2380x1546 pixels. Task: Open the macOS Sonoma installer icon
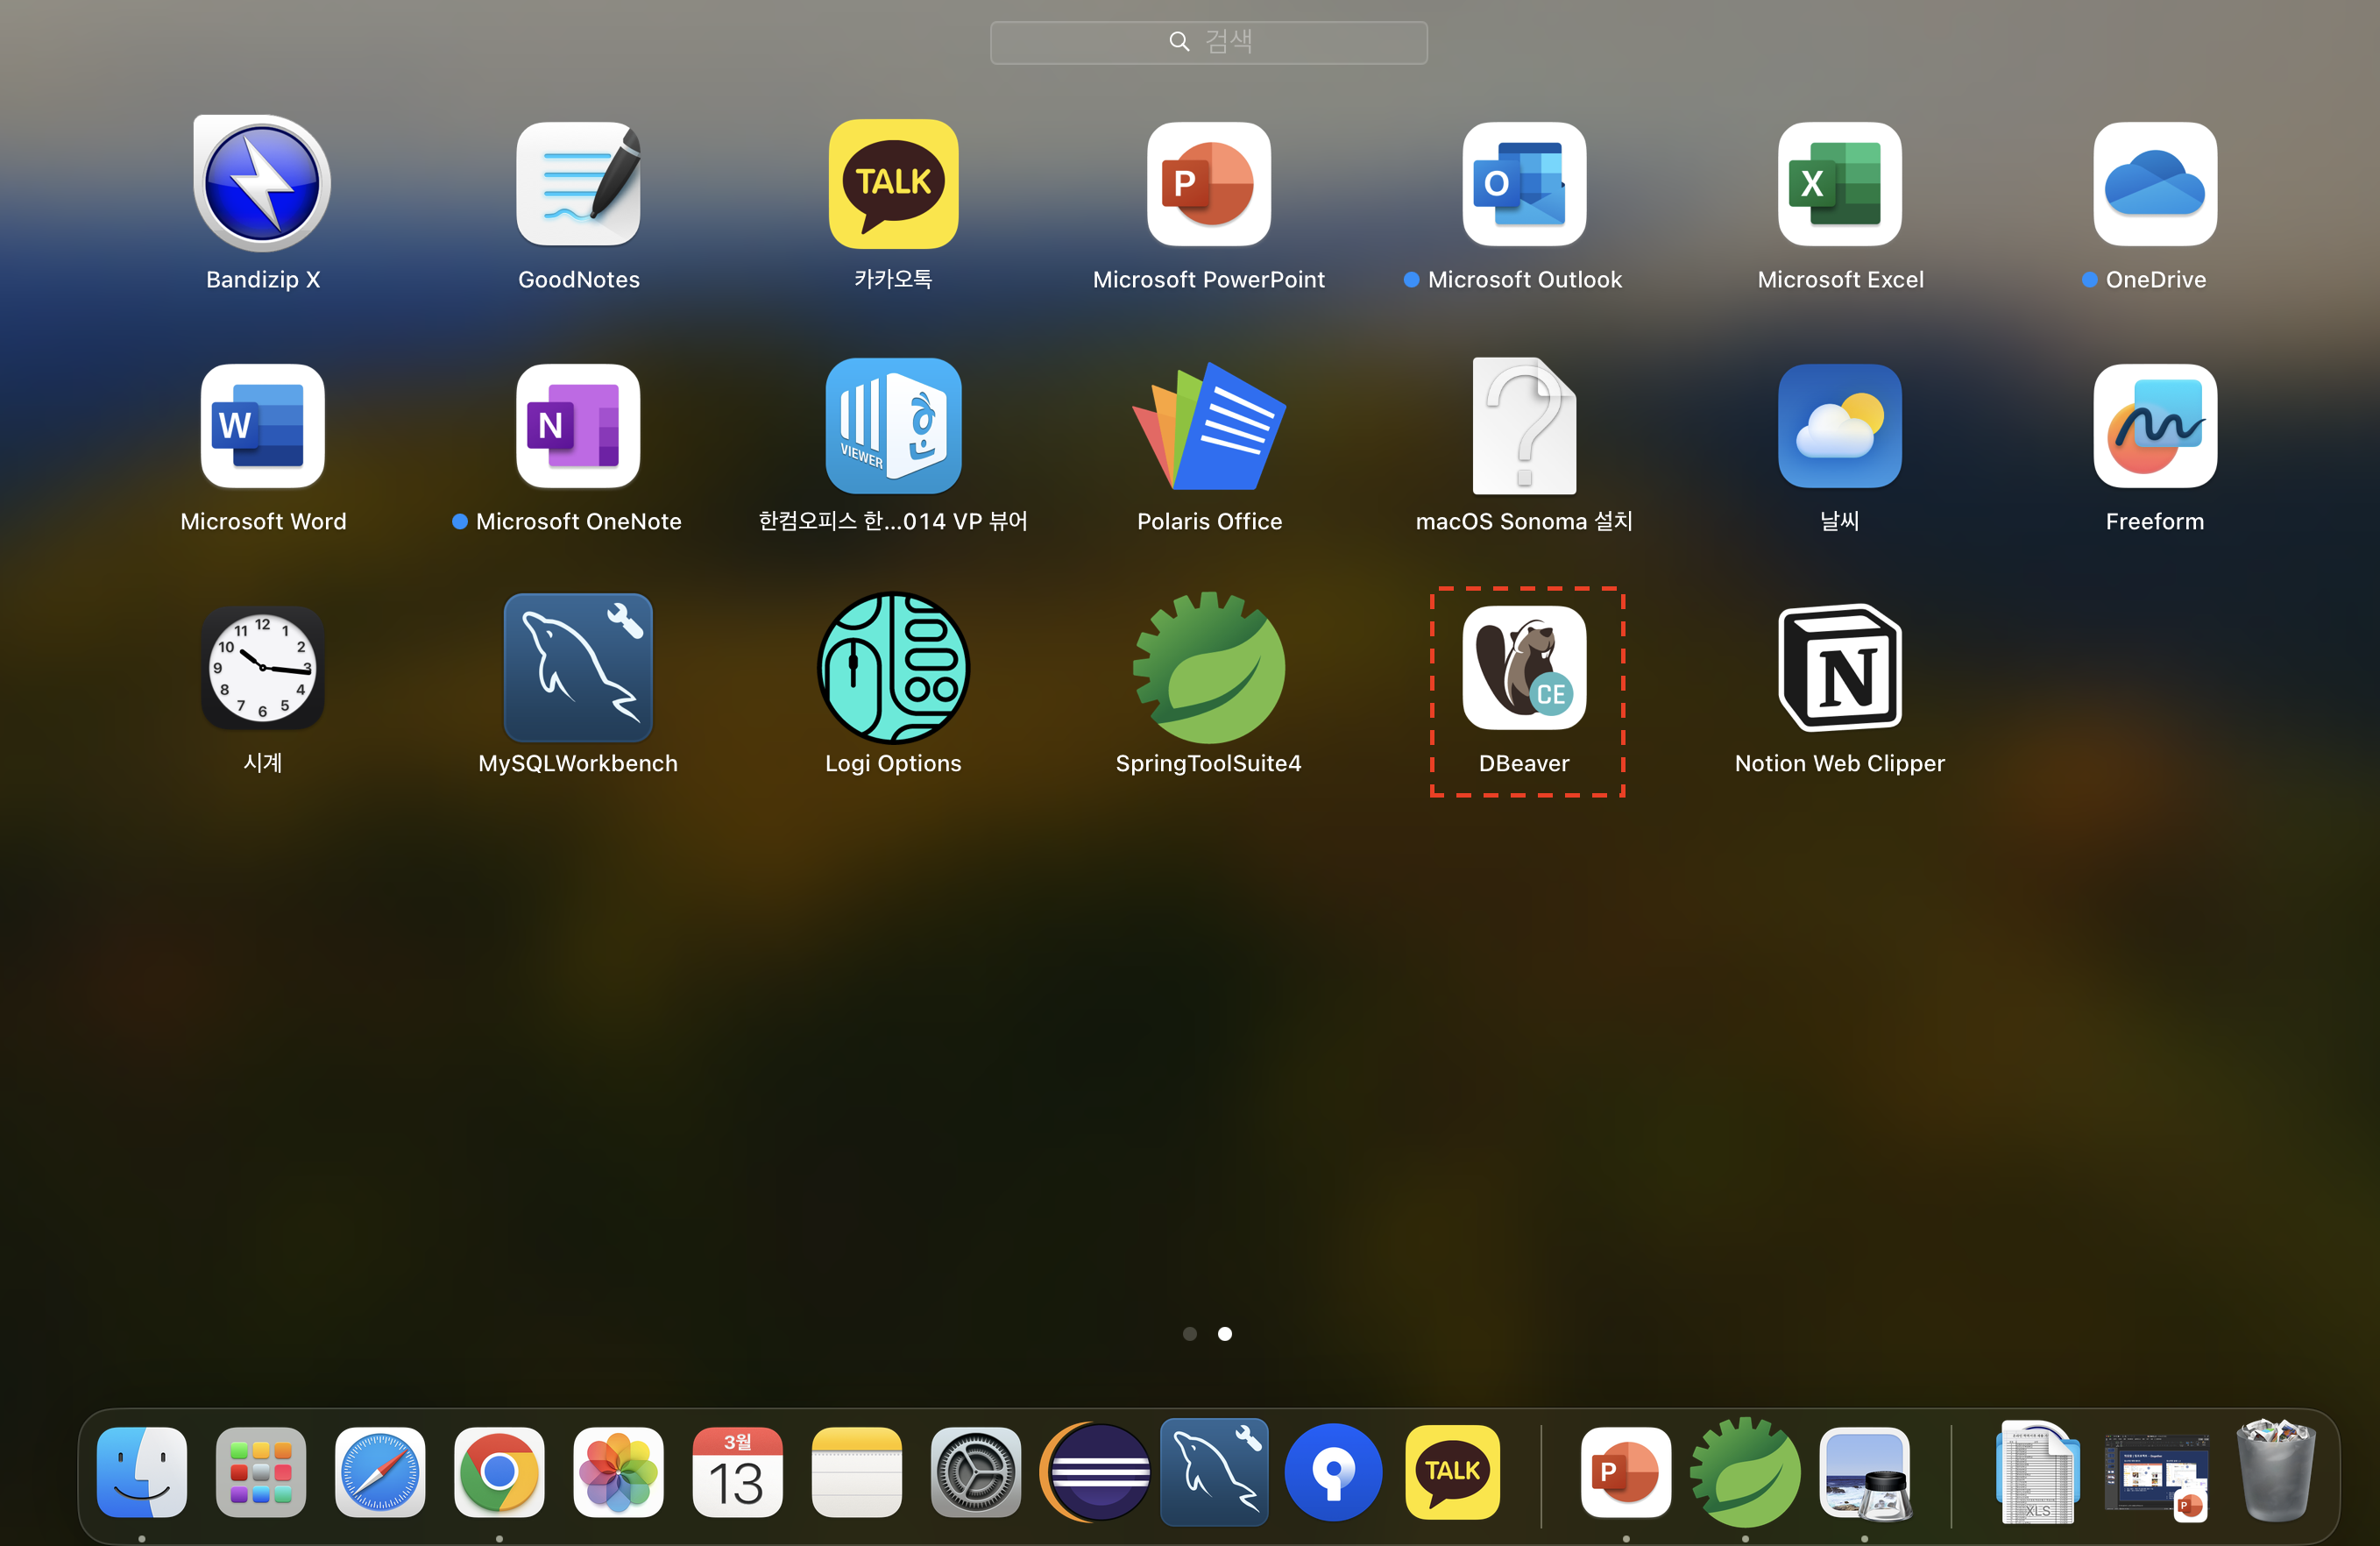click(x=1524, y=427)
